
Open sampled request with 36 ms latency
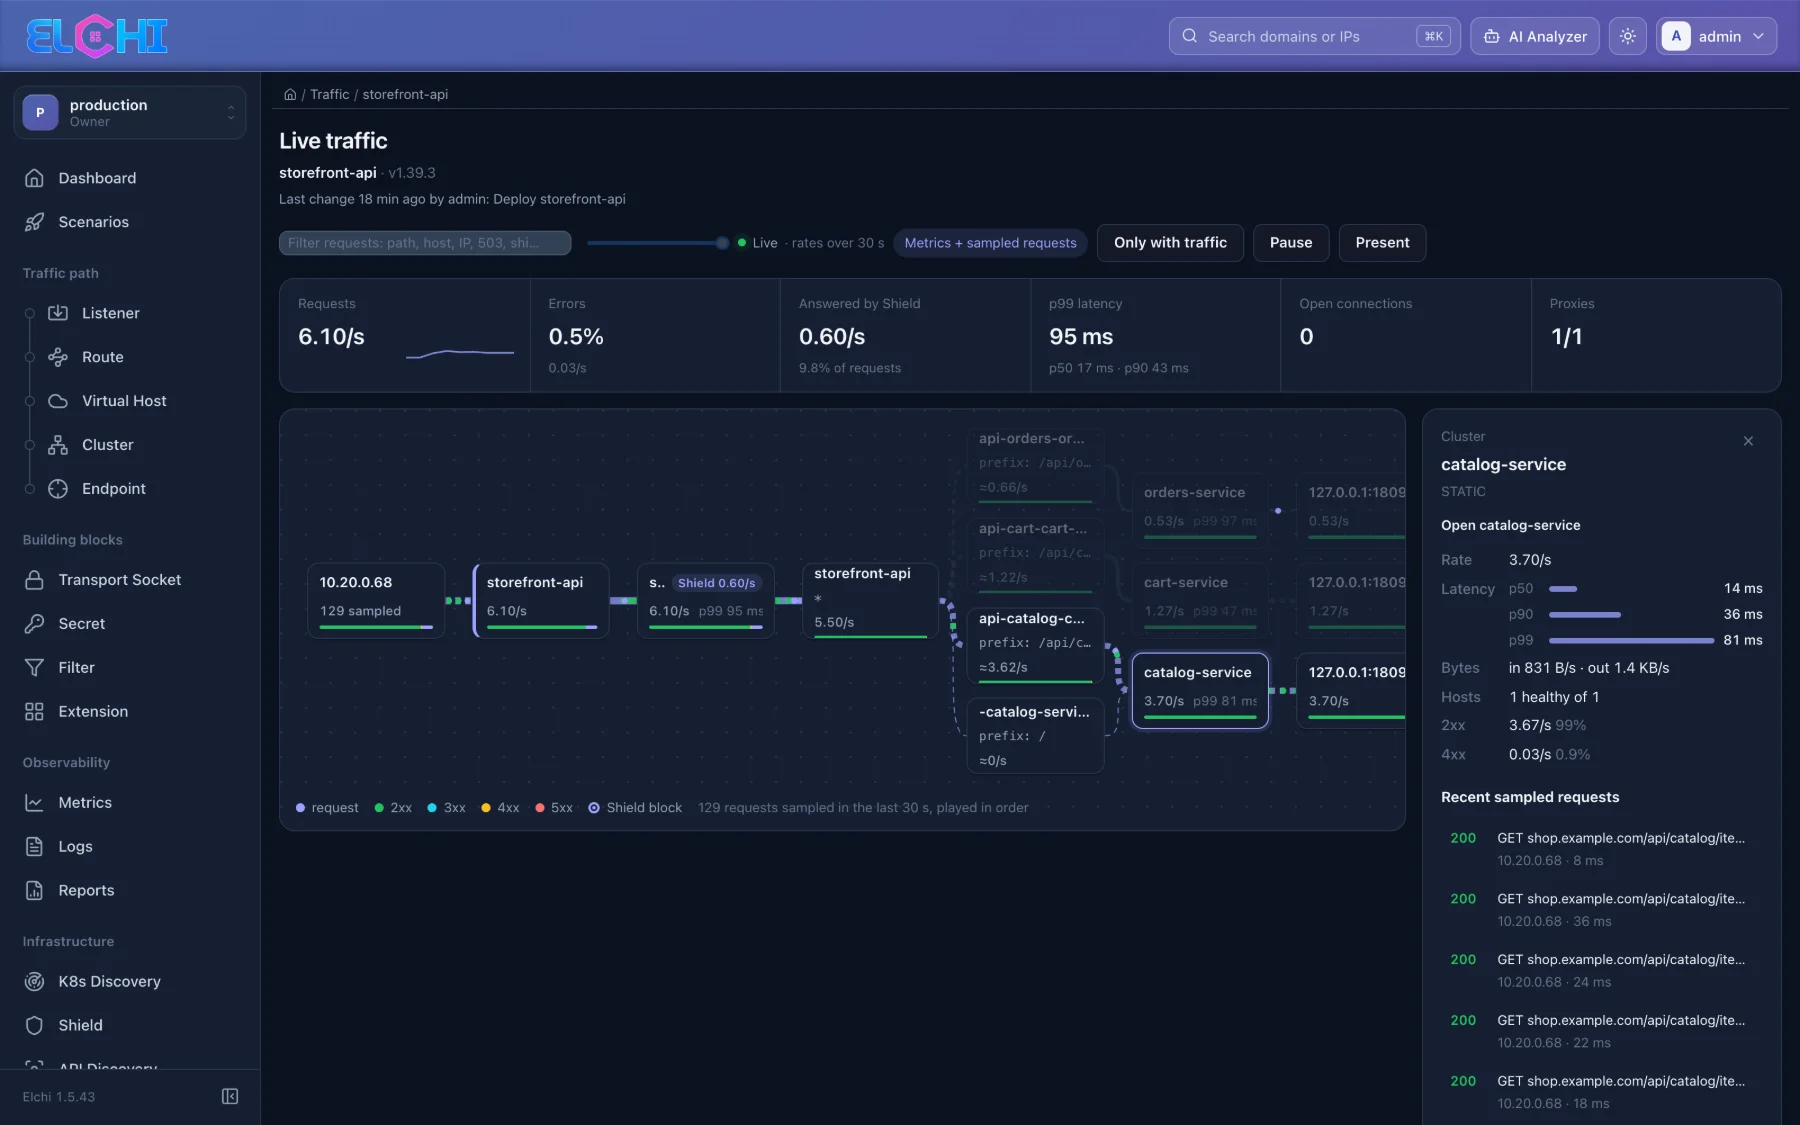click(x=1602, y=910)
